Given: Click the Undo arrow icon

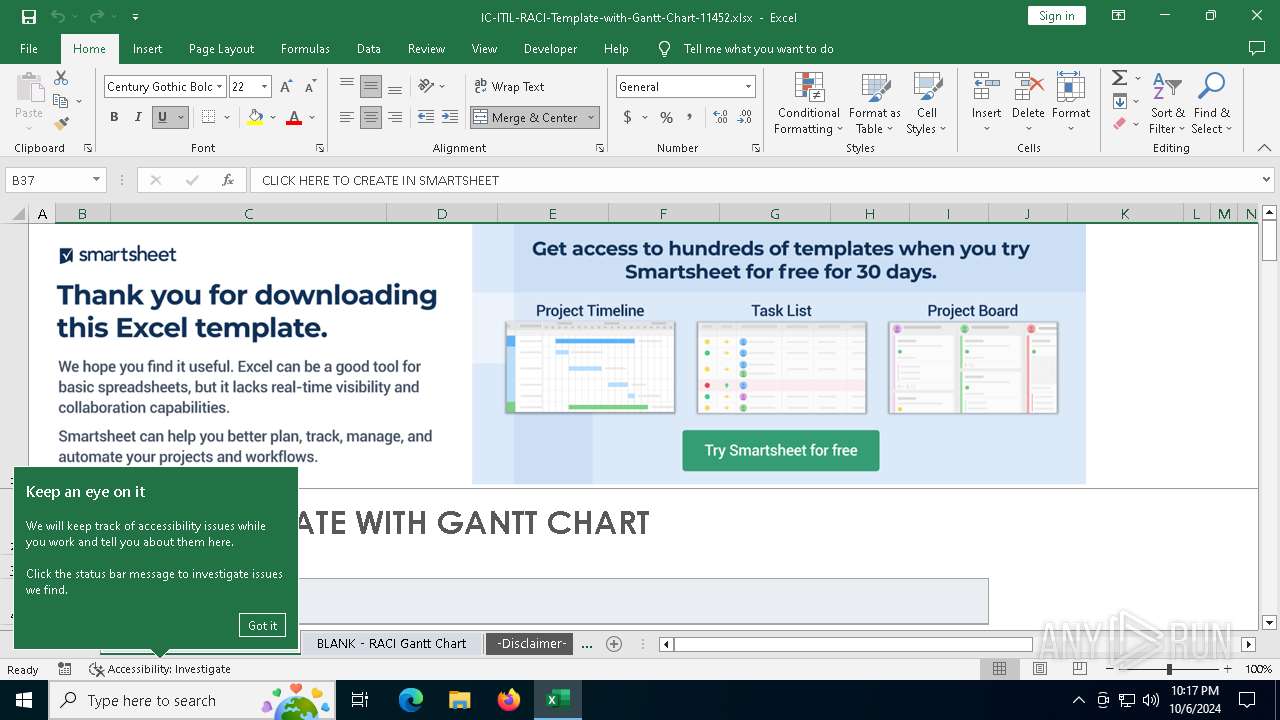Looking at the screenshot, I should [x=58, y=16].
